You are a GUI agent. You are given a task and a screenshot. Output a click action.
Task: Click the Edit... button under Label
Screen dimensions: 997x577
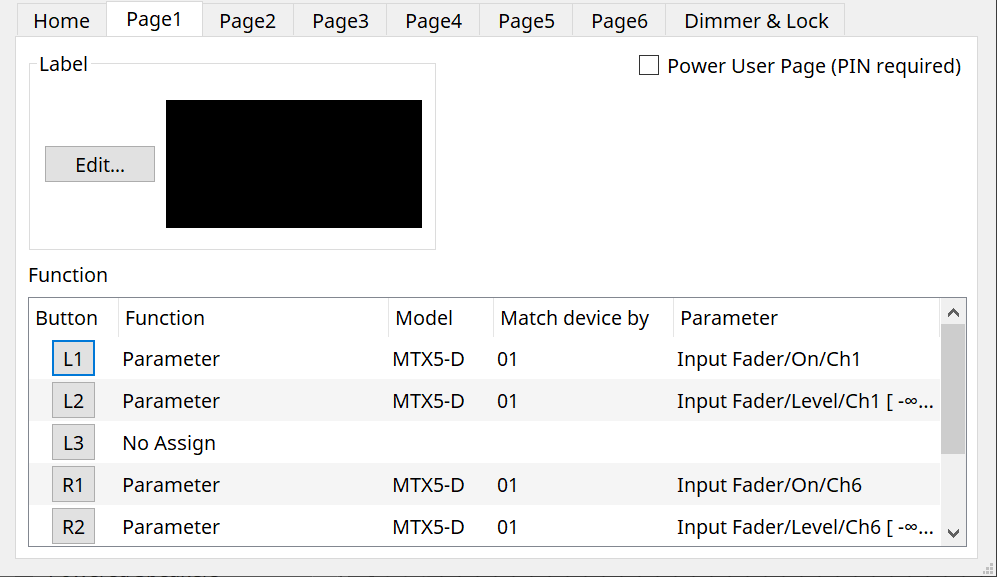point(99,163)
